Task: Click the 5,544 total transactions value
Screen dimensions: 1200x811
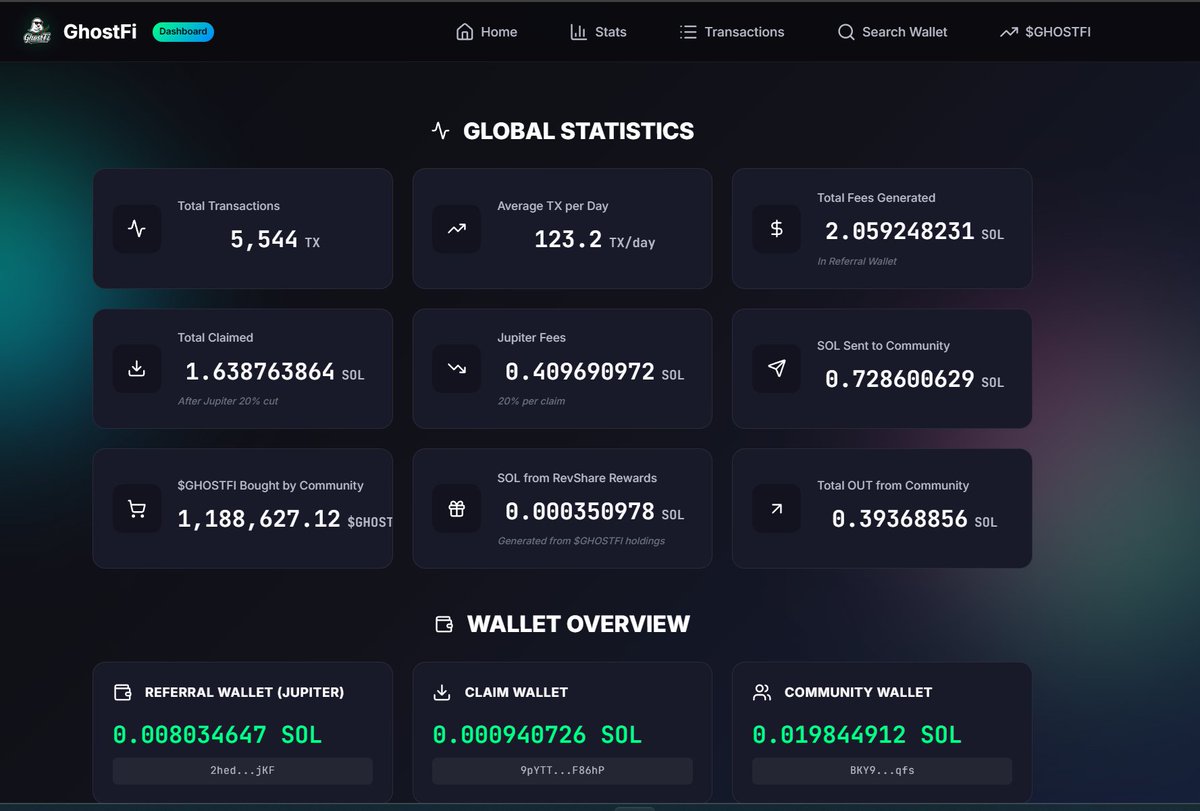Action: tap(275, 240)
